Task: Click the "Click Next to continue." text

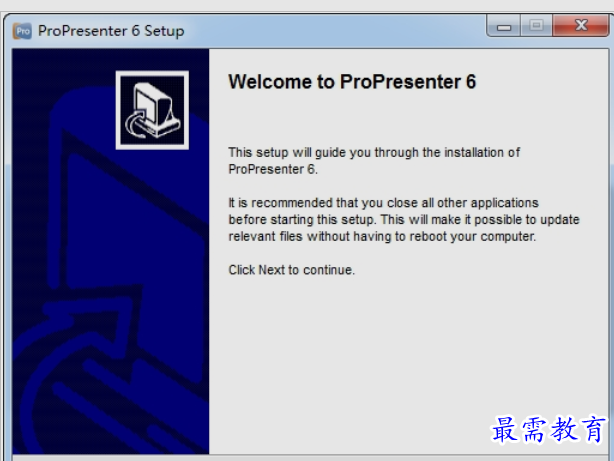Action: tap(291, 270)
